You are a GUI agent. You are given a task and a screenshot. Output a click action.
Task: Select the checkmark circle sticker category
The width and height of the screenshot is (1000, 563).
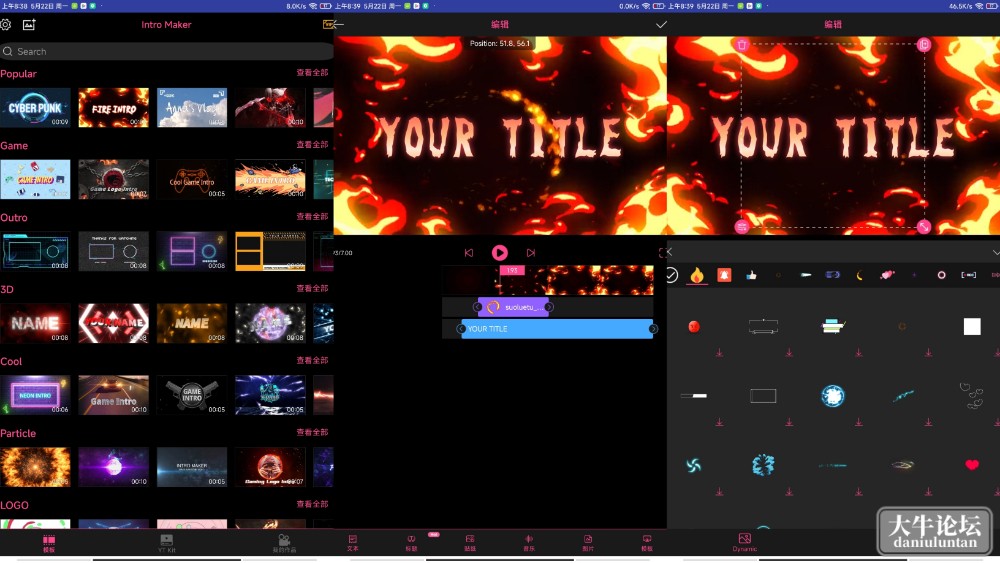(x=672, y=275)
